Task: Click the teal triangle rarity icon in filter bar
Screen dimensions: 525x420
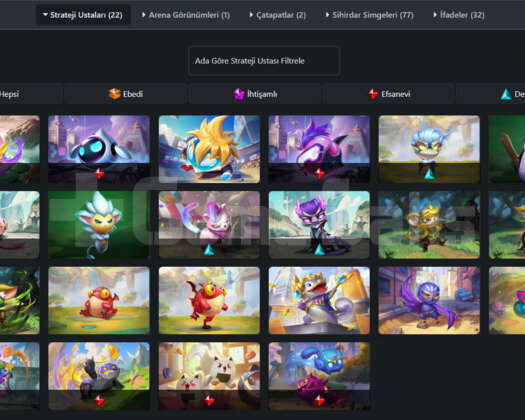Action: [x=506, y=94]
